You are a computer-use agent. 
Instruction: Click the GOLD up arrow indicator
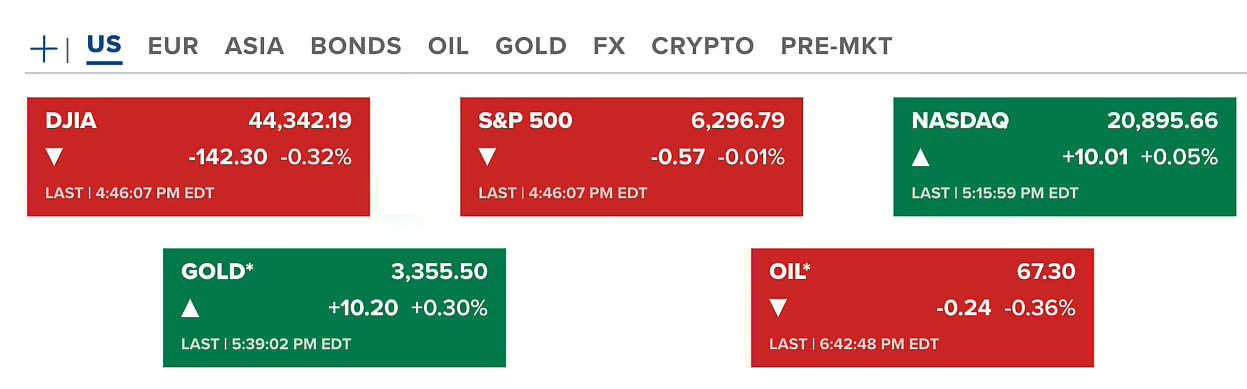[190, 308]
